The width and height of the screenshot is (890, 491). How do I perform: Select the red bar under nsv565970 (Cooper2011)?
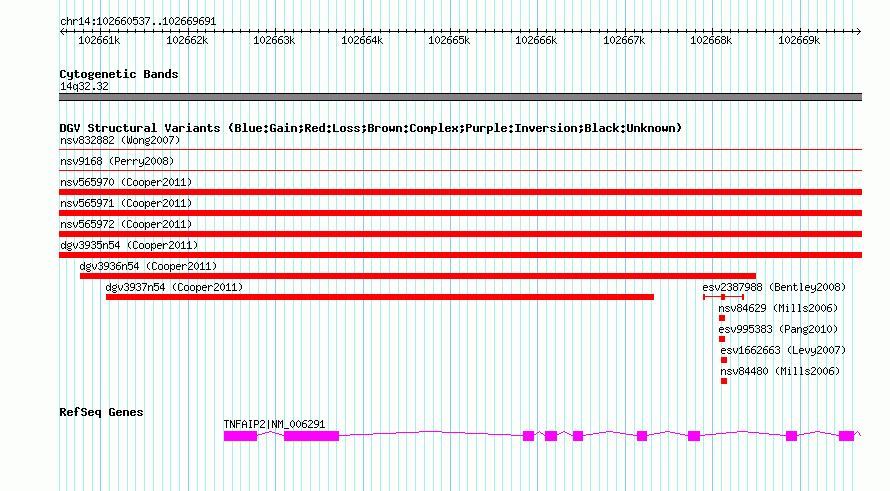460,192
